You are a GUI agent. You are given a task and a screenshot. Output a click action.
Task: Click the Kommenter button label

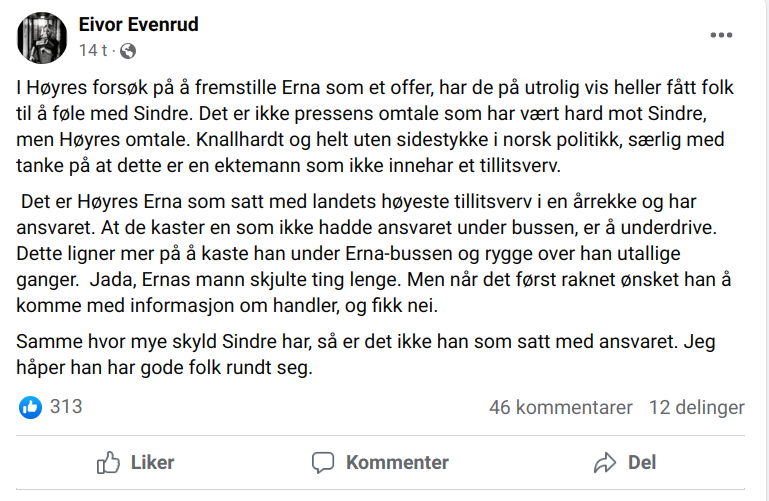(x=397, y=462)
